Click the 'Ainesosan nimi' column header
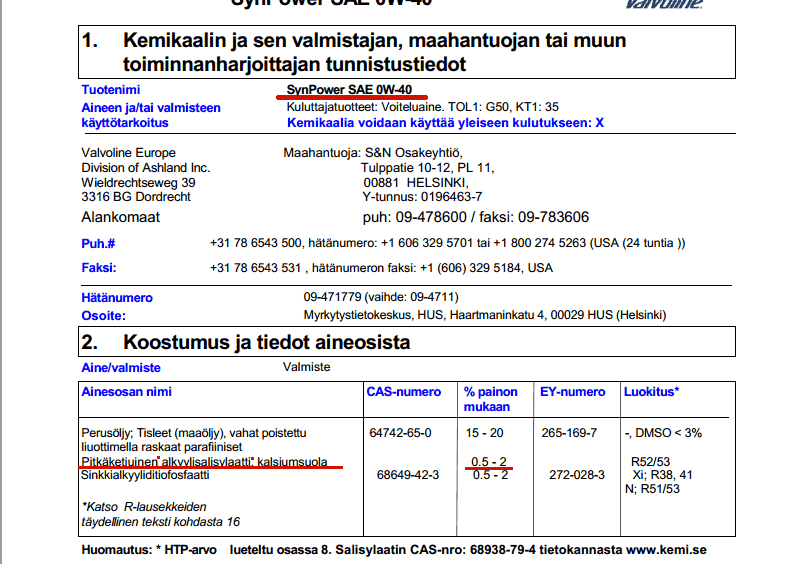Image resolution: width=789 pixels, height=564 pixels. 126,391
